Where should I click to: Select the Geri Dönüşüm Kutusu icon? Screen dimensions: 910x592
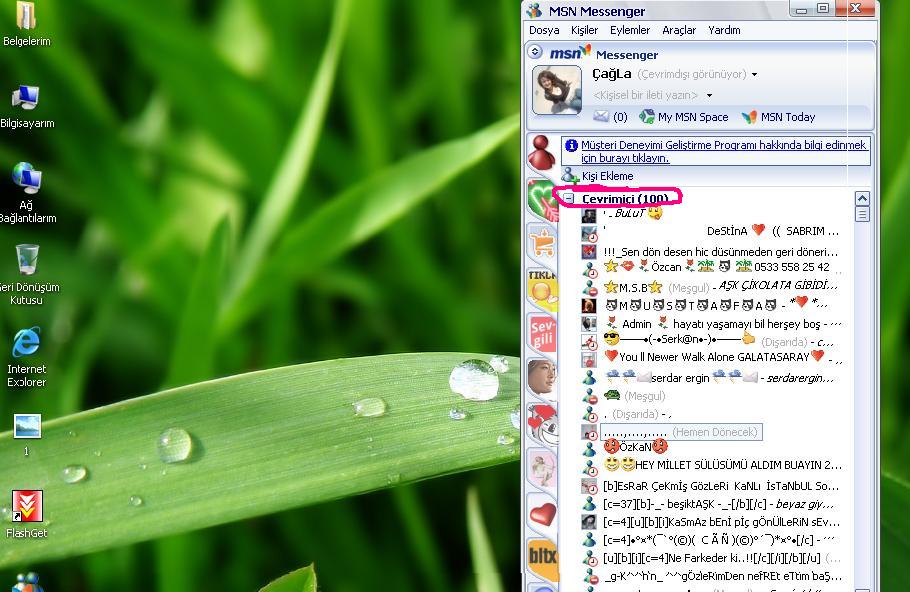(27, 275)
